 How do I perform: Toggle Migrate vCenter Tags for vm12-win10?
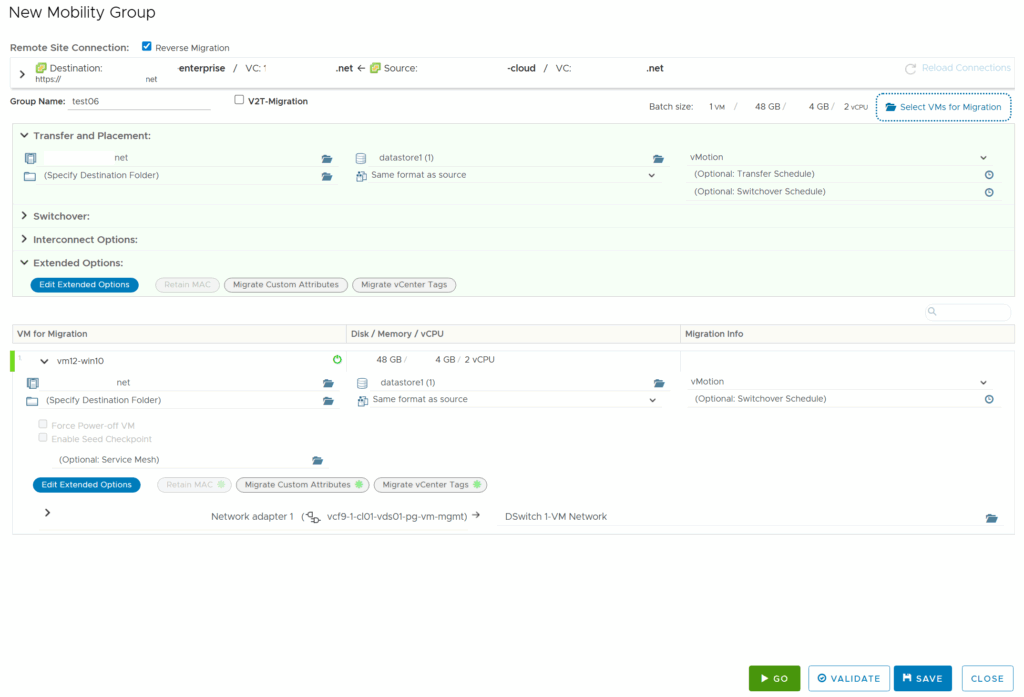(429, 485)
